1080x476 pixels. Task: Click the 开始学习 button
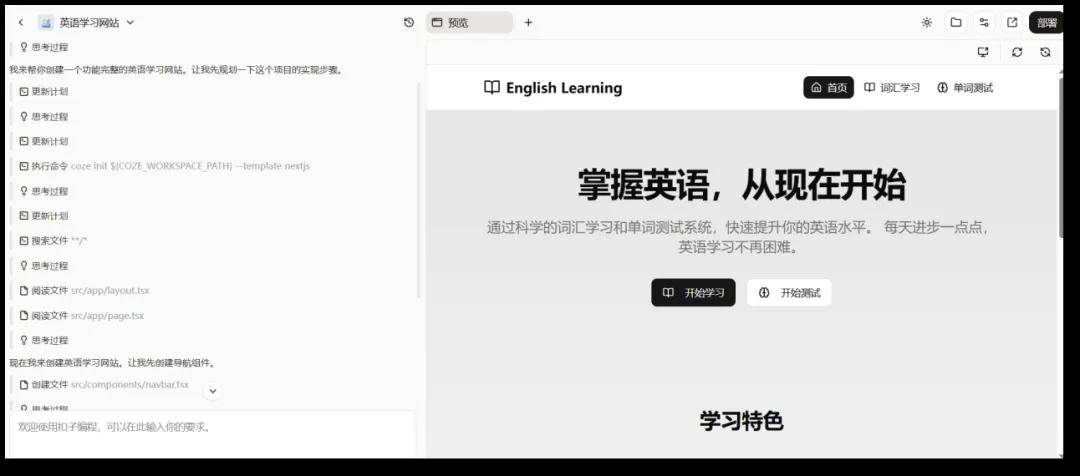693,293
